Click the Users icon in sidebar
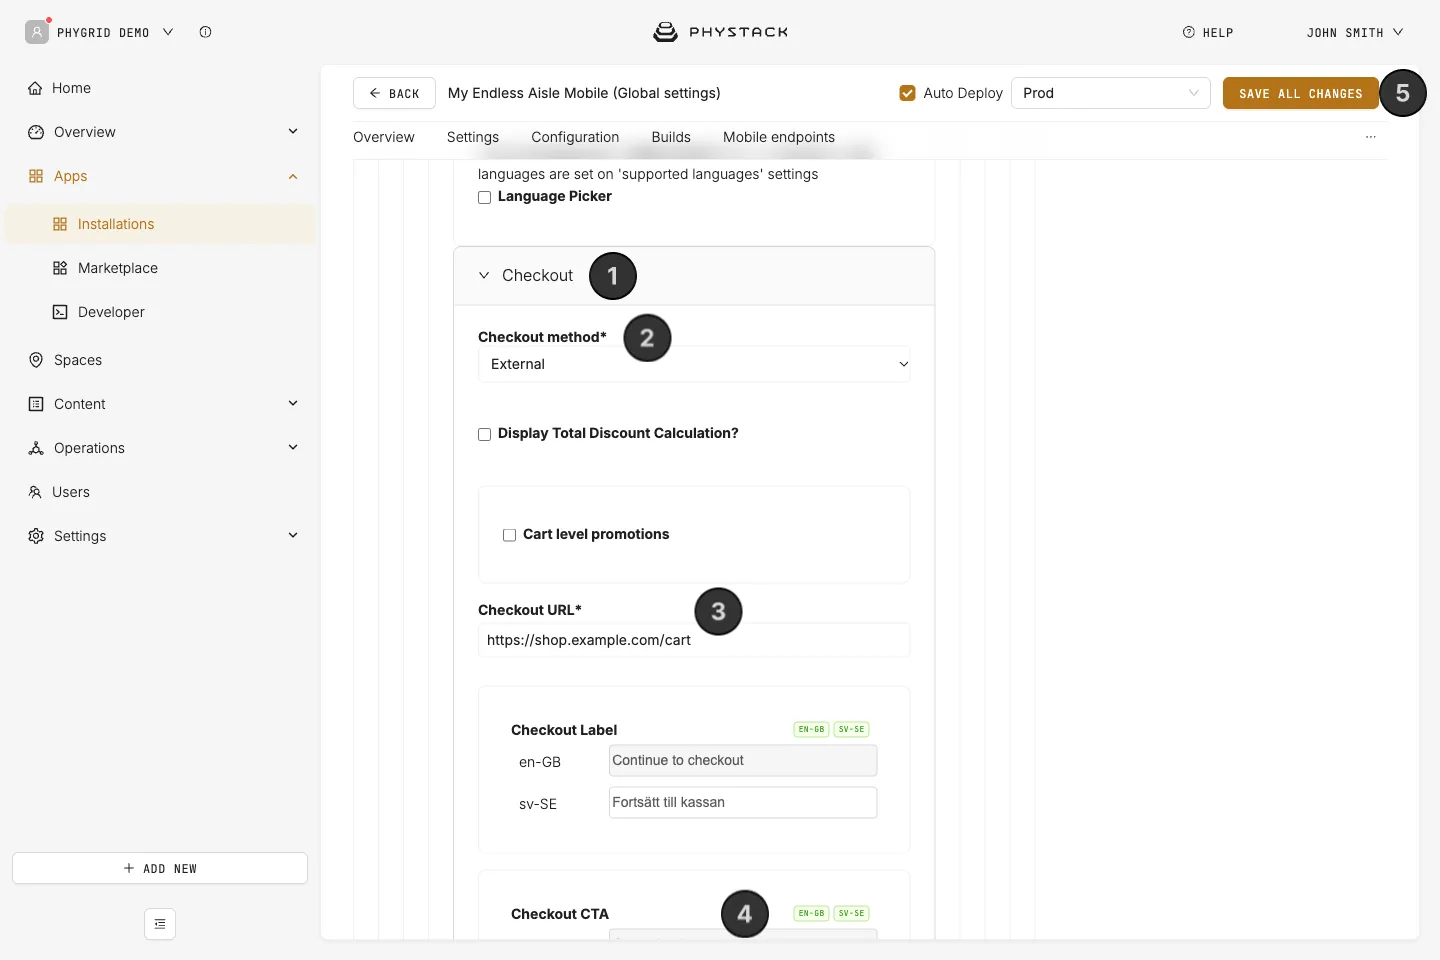Screen dimensions: 1440x960 click(35, 492)
